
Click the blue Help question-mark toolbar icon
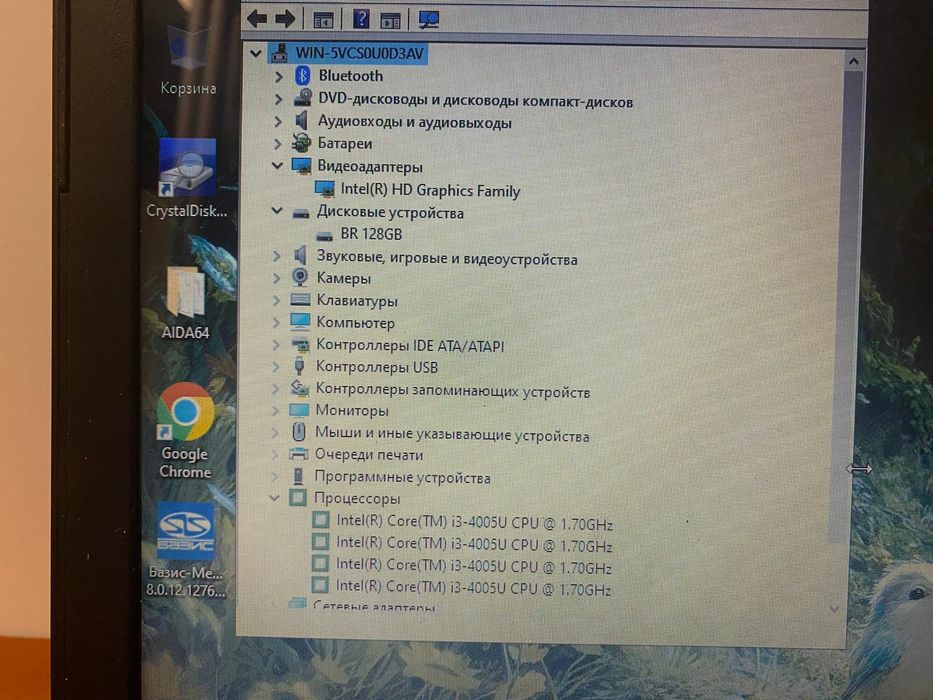coord(361,19)
